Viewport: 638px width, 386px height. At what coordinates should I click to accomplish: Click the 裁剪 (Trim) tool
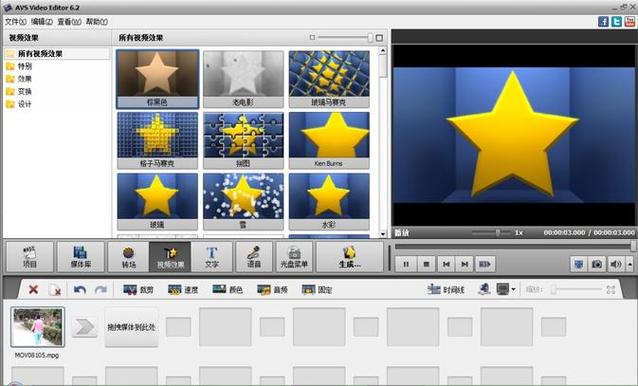click(138, 290)
